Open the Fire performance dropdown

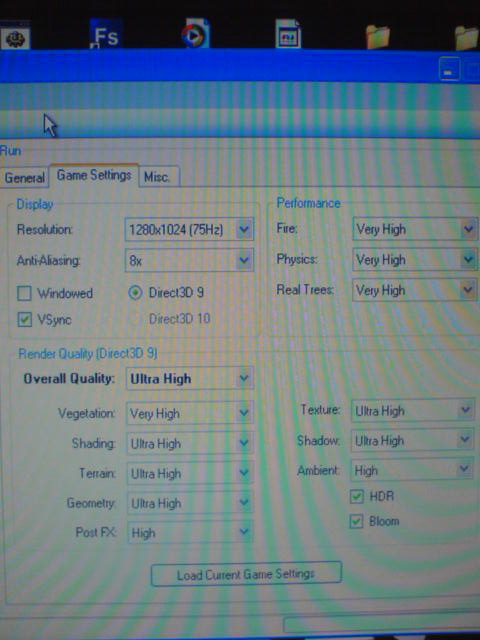[415, 229]
